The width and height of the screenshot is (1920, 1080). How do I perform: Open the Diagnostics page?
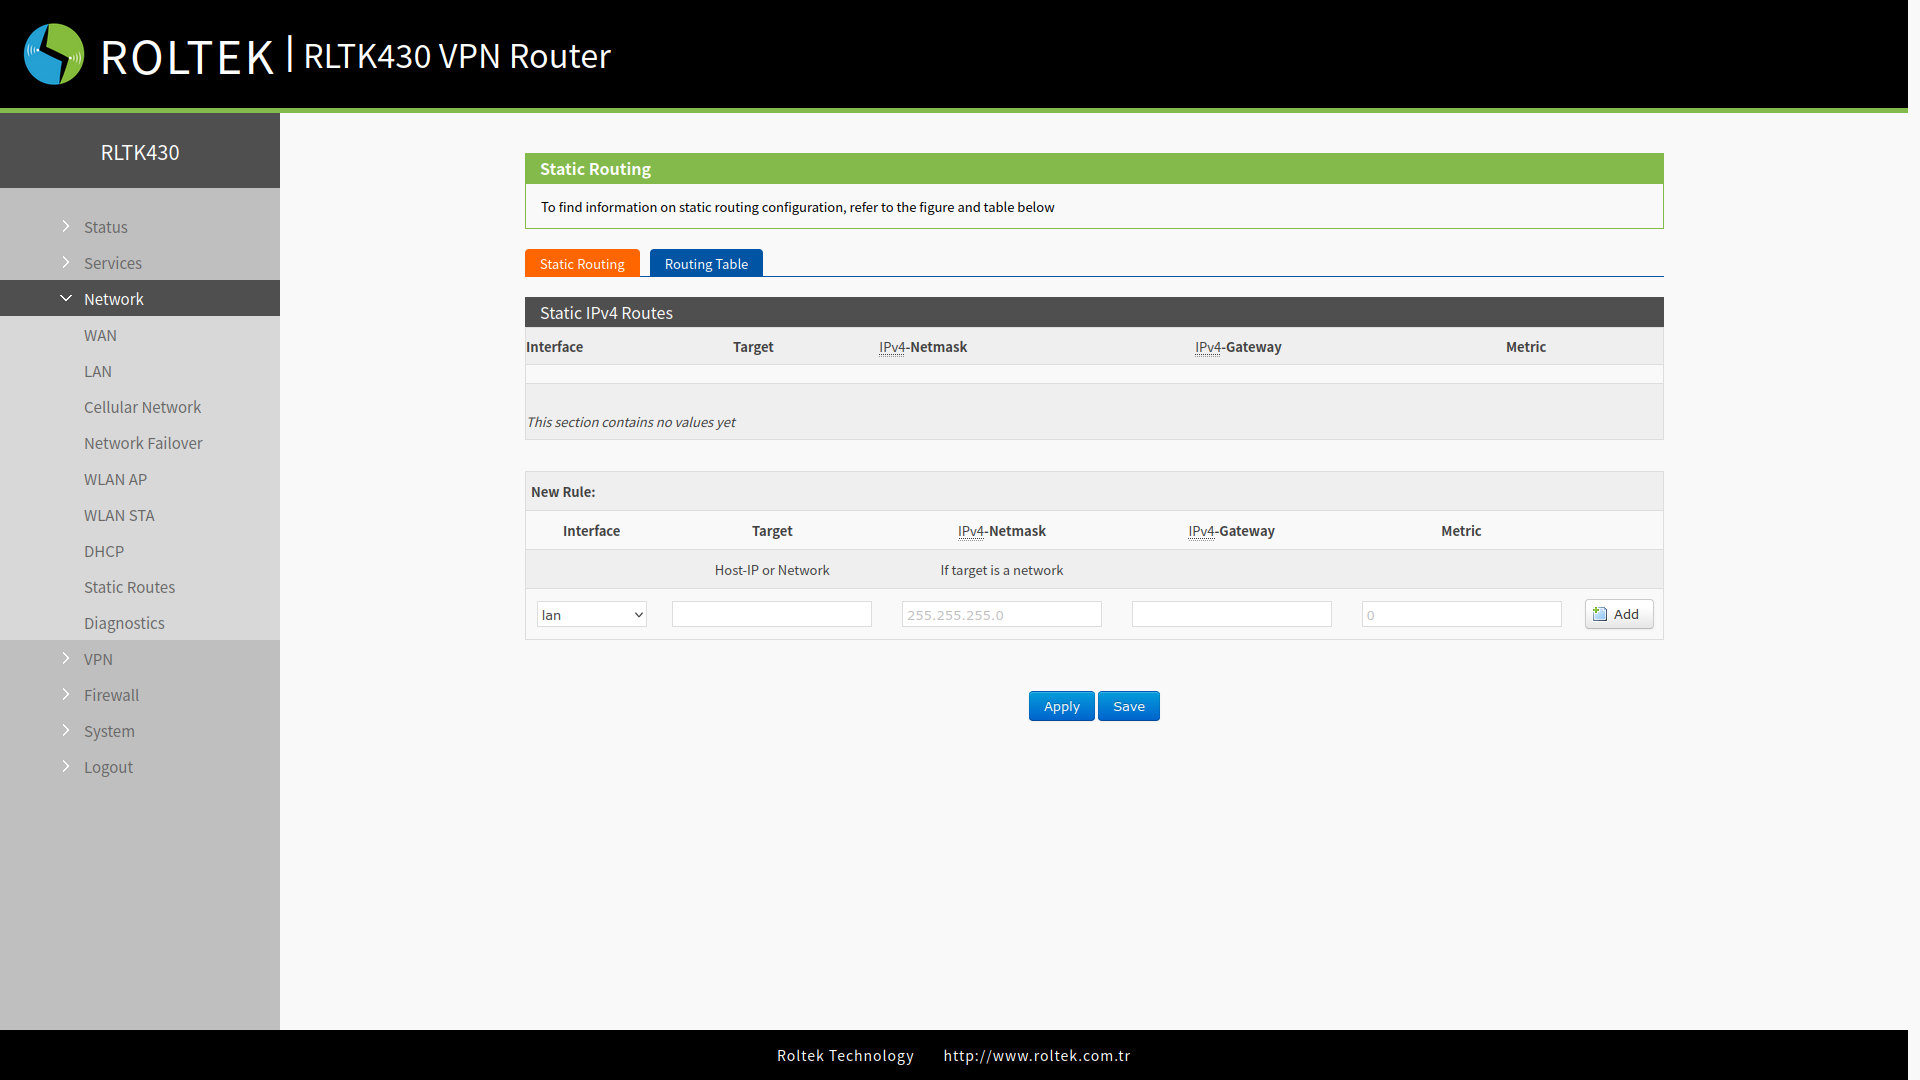click(x=124, y=623)
